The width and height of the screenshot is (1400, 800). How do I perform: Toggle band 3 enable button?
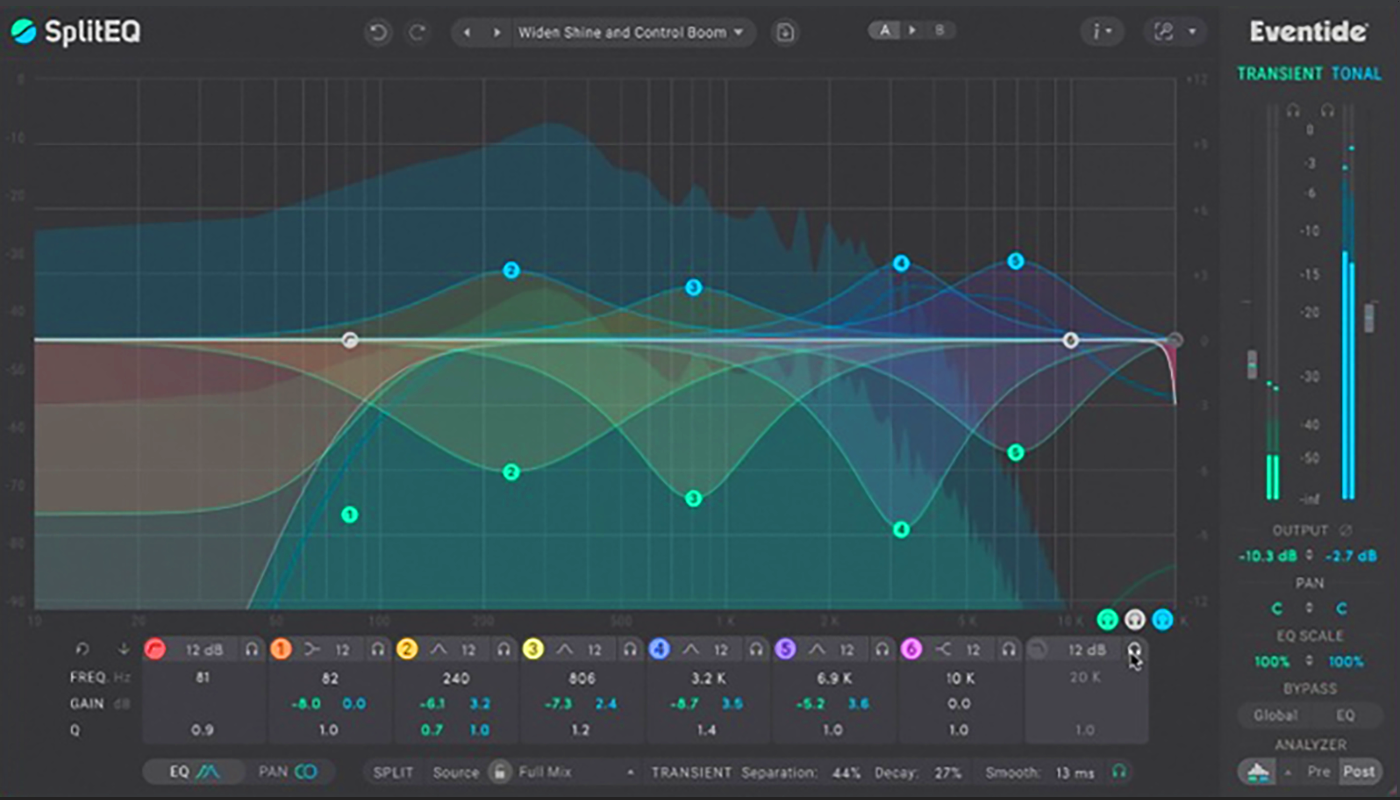point(533,650)
